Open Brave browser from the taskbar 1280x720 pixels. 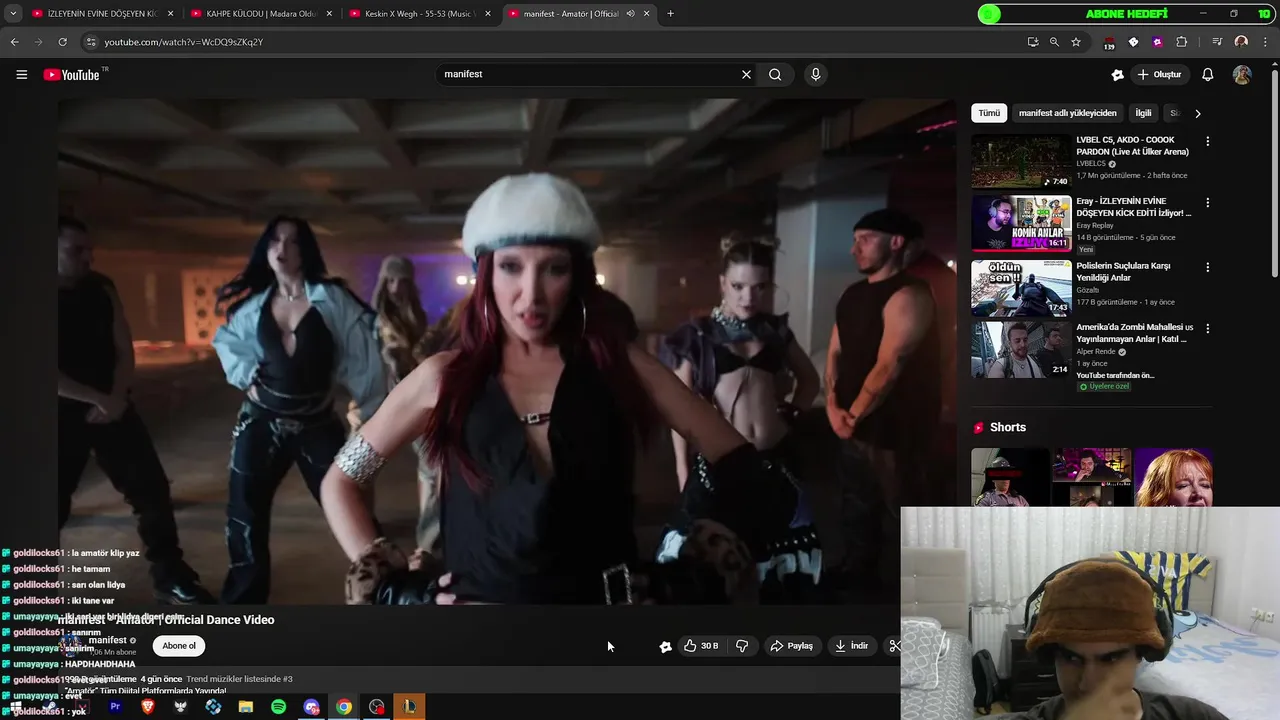pyautogui.click(x=148, y=707)
